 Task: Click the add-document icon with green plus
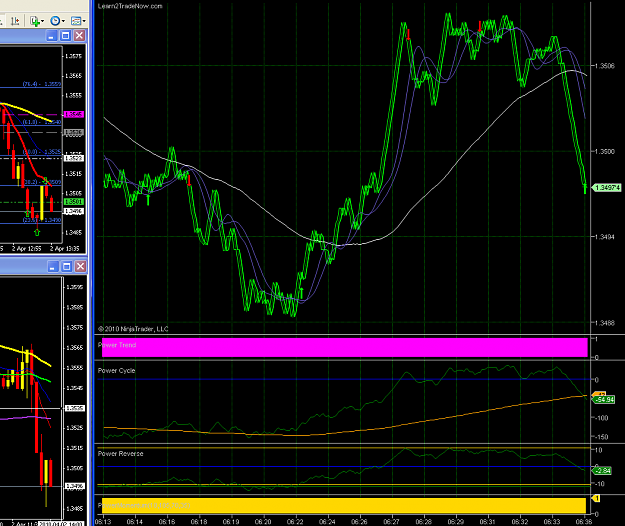point(35,21)
